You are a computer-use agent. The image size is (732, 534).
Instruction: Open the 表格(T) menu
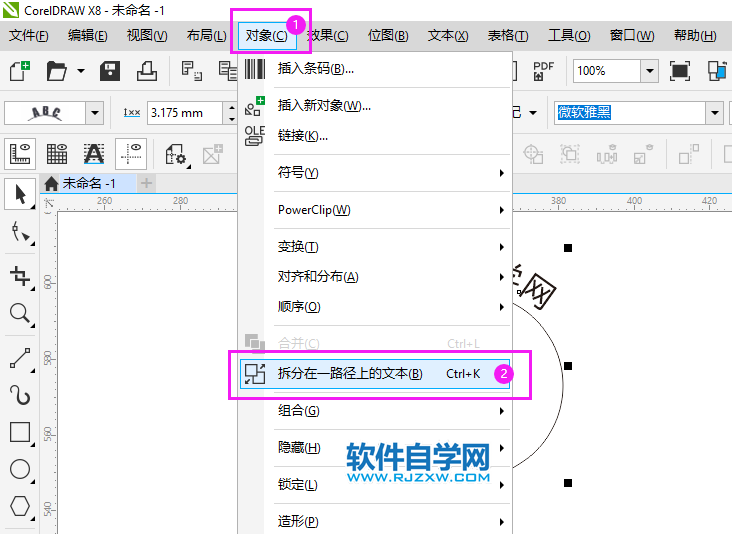[x=508, y=35]
